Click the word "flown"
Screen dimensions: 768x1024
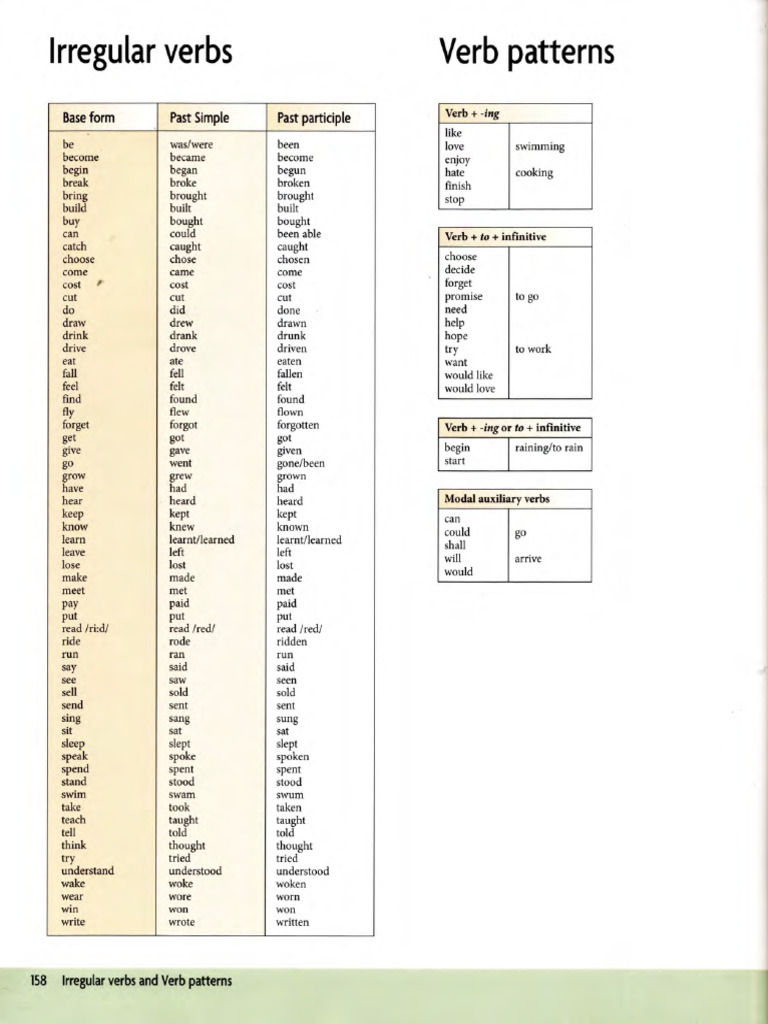coord(290,412)
